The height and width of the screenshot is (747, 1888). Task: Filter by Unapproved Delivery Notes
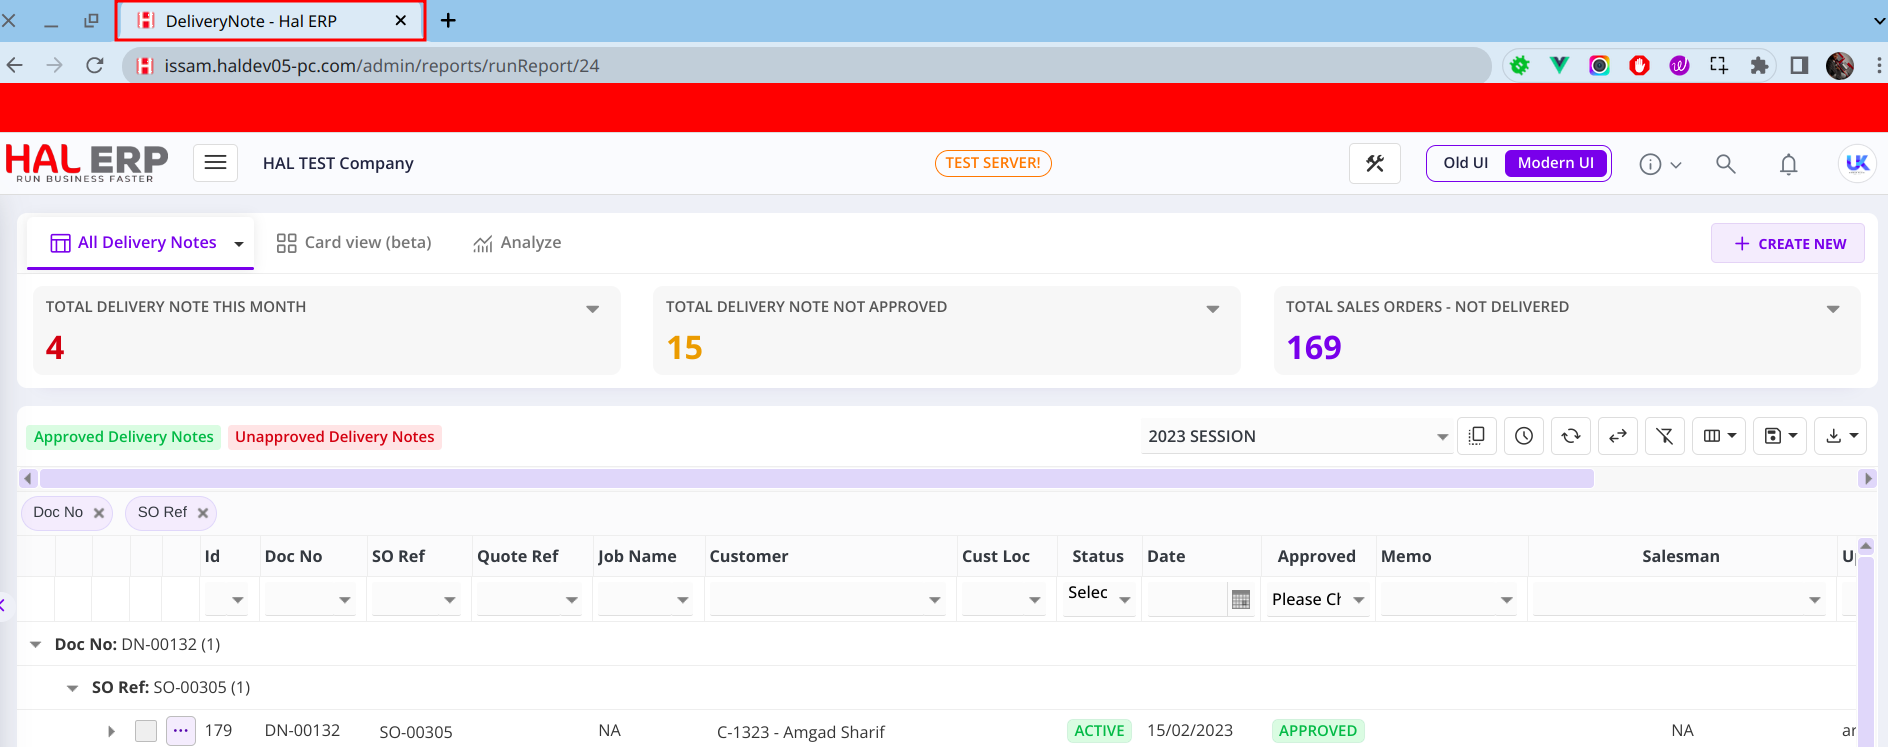[334, 437]
